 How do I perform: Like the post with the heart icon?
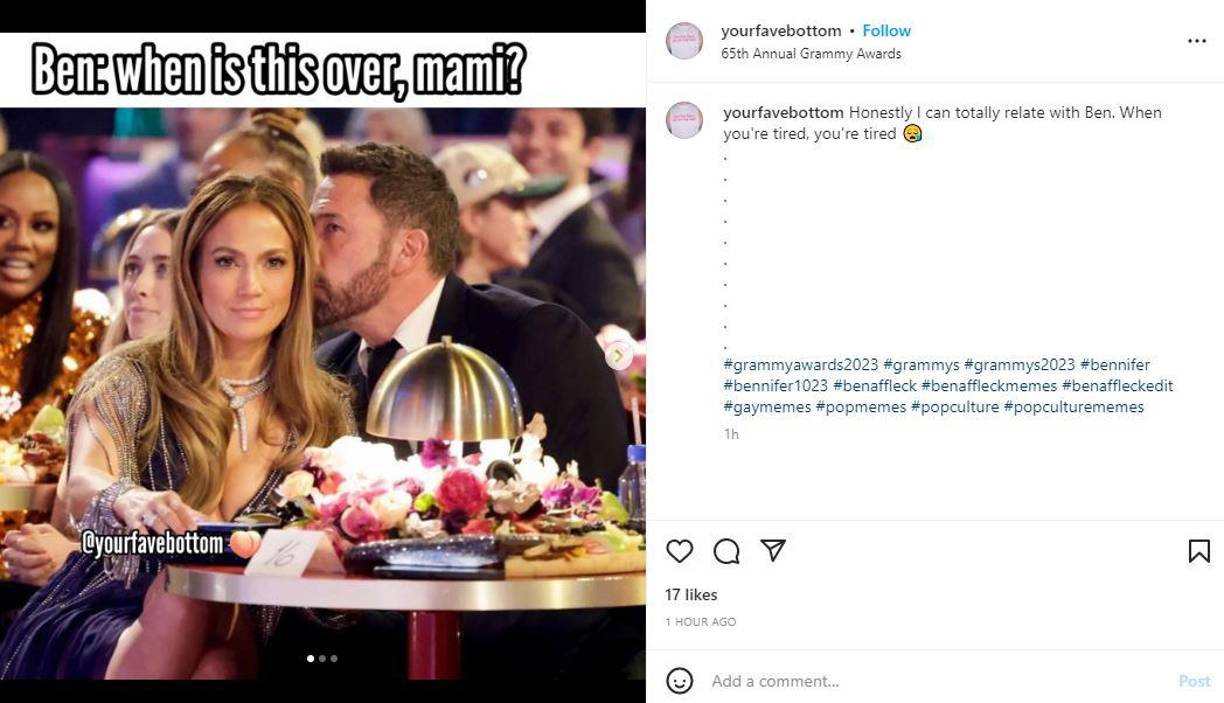(680, 551)
